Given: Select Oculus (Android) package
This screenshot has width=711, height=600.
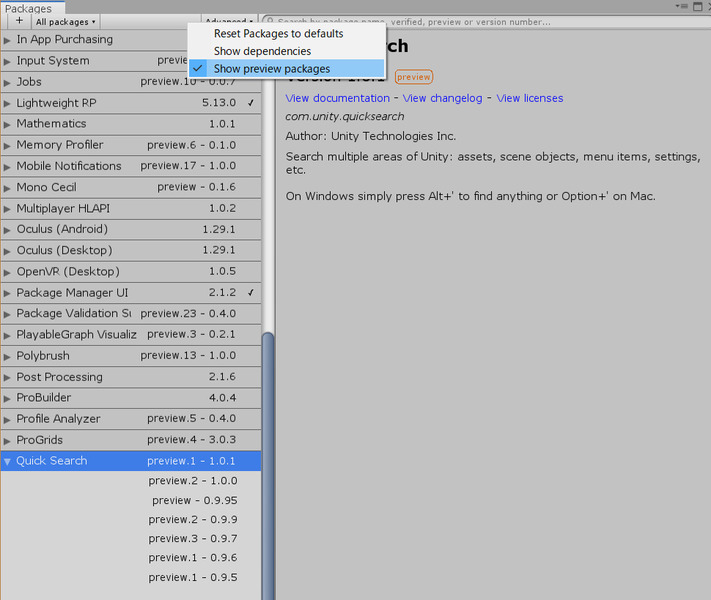Looking at the screenshot, I should [131, 229].
